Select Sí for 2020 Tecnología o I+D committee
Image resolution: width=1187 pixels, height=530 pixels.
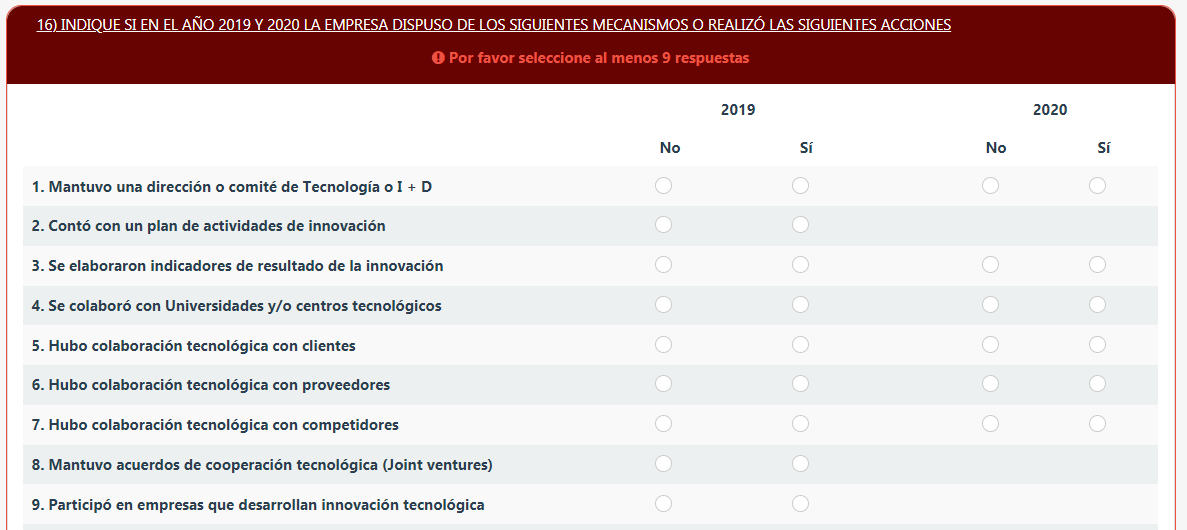click(1097, 186)
